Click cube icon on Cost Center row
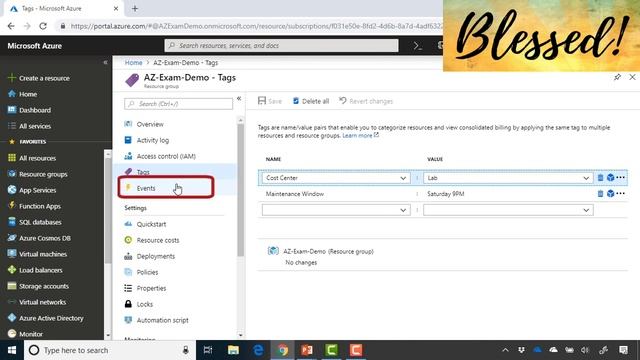The width and height of the screenshot is (640, 360). pyautogui.click(x=611, y=178)
